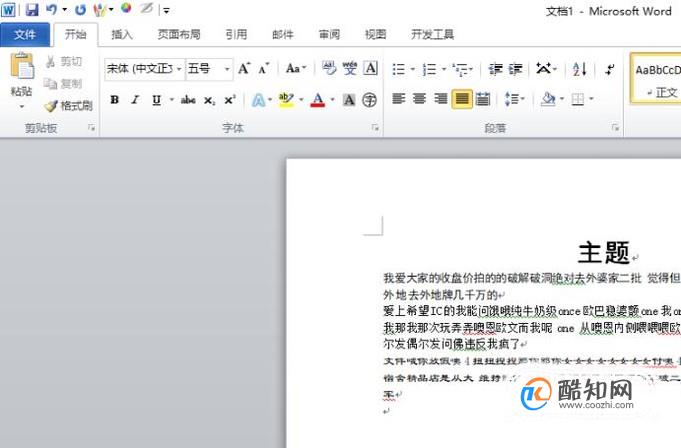The width and height of the screenshot is (681, 448).
Task: Click the Cut (剪切) command
Action: 64,61
